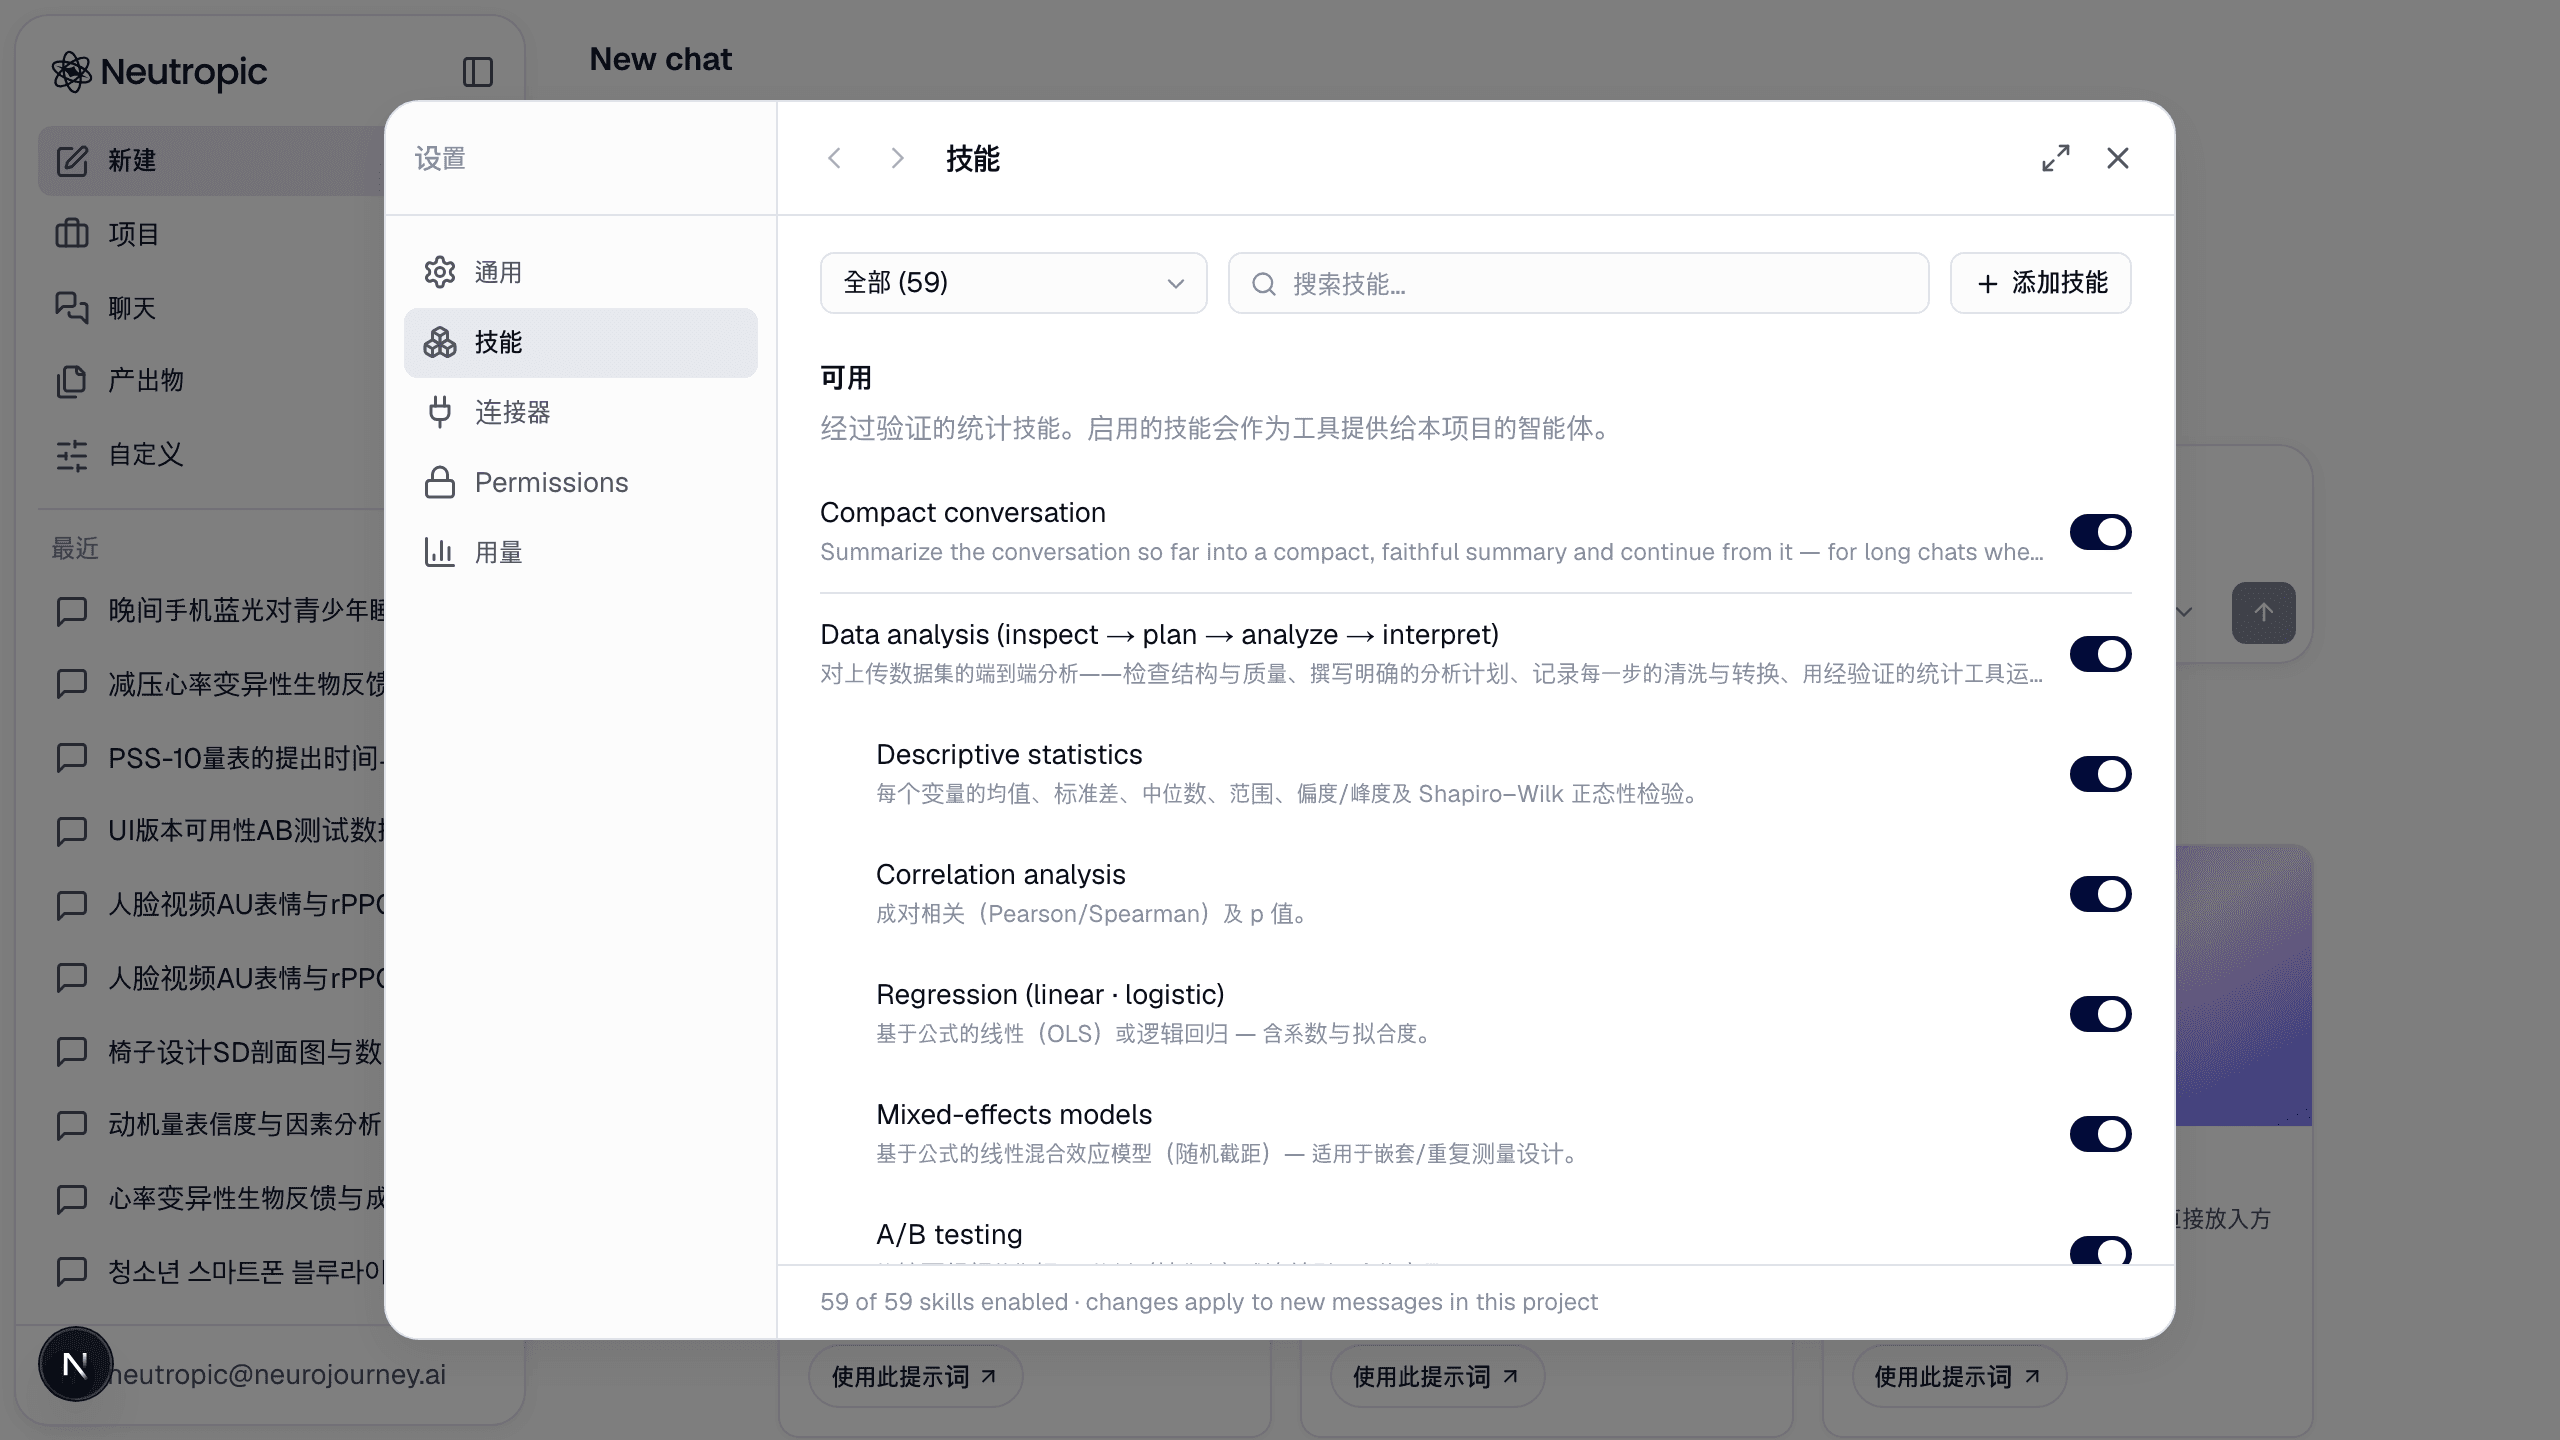Disable Compact conversation skill
This screenshot has height=1440, width=2560.
pos(2101,532)
